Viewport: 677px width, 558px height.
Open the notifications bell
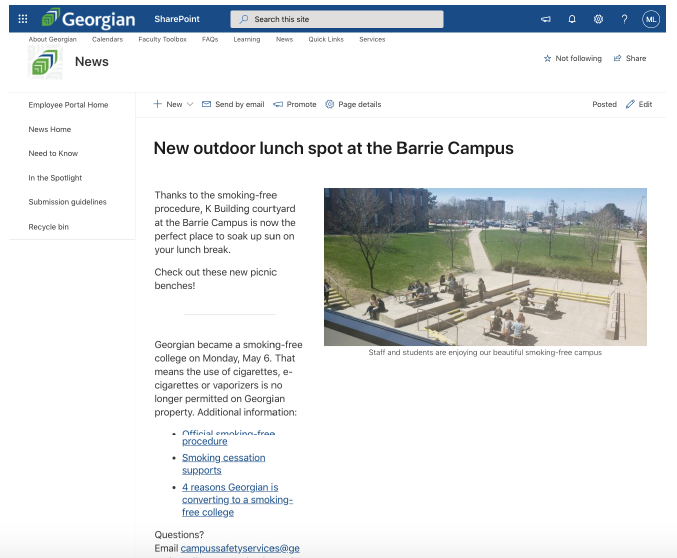(572, 19)
